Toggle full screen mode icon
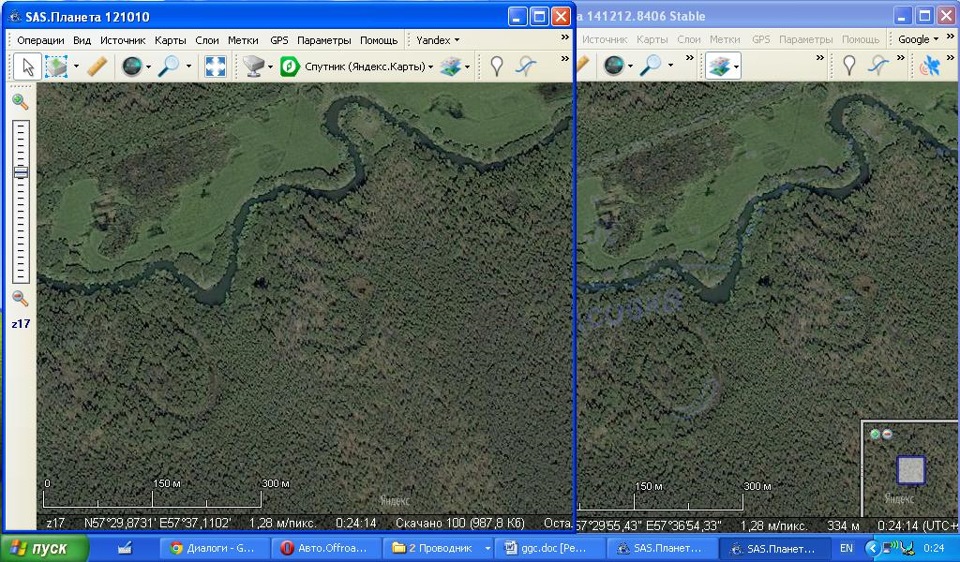 tap(216, 66)
